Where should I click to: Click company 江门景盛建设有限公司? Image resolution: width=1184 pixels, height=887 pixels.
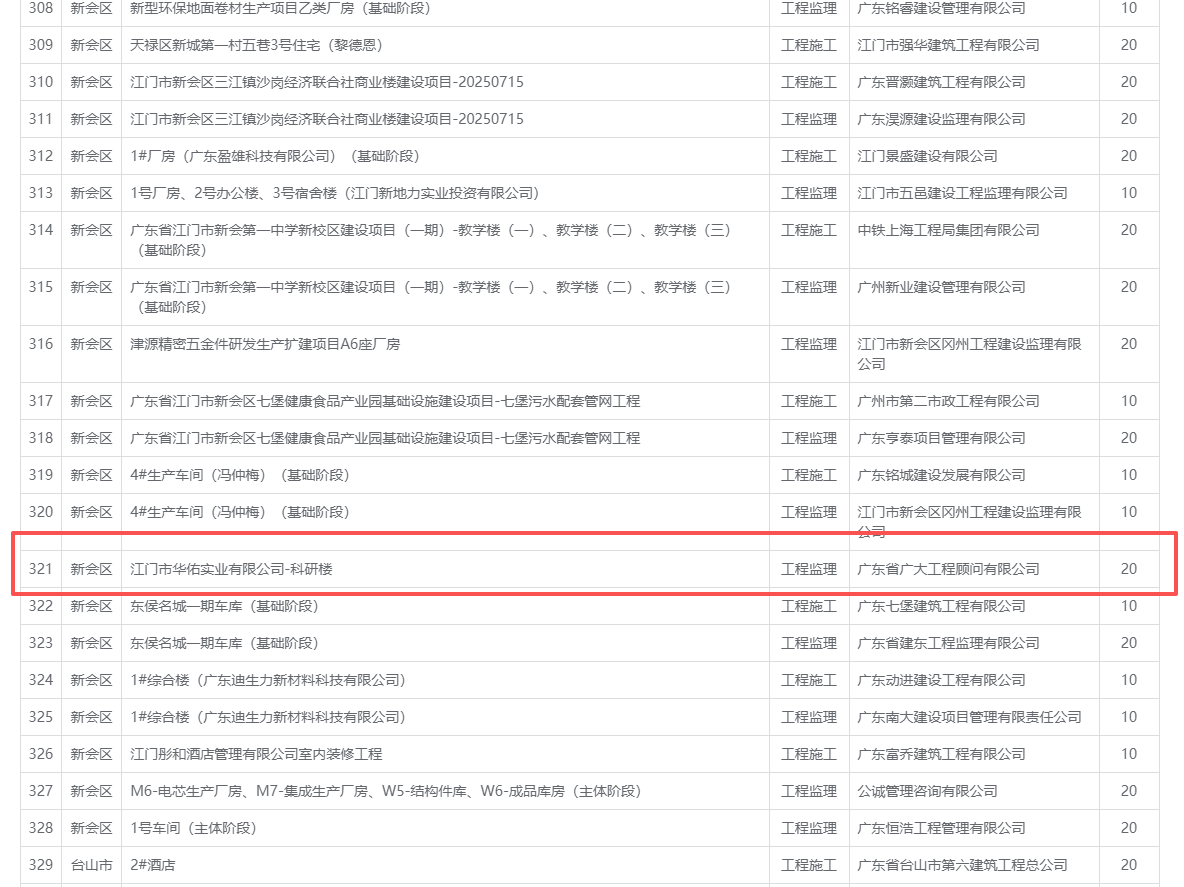click(927, 156)
